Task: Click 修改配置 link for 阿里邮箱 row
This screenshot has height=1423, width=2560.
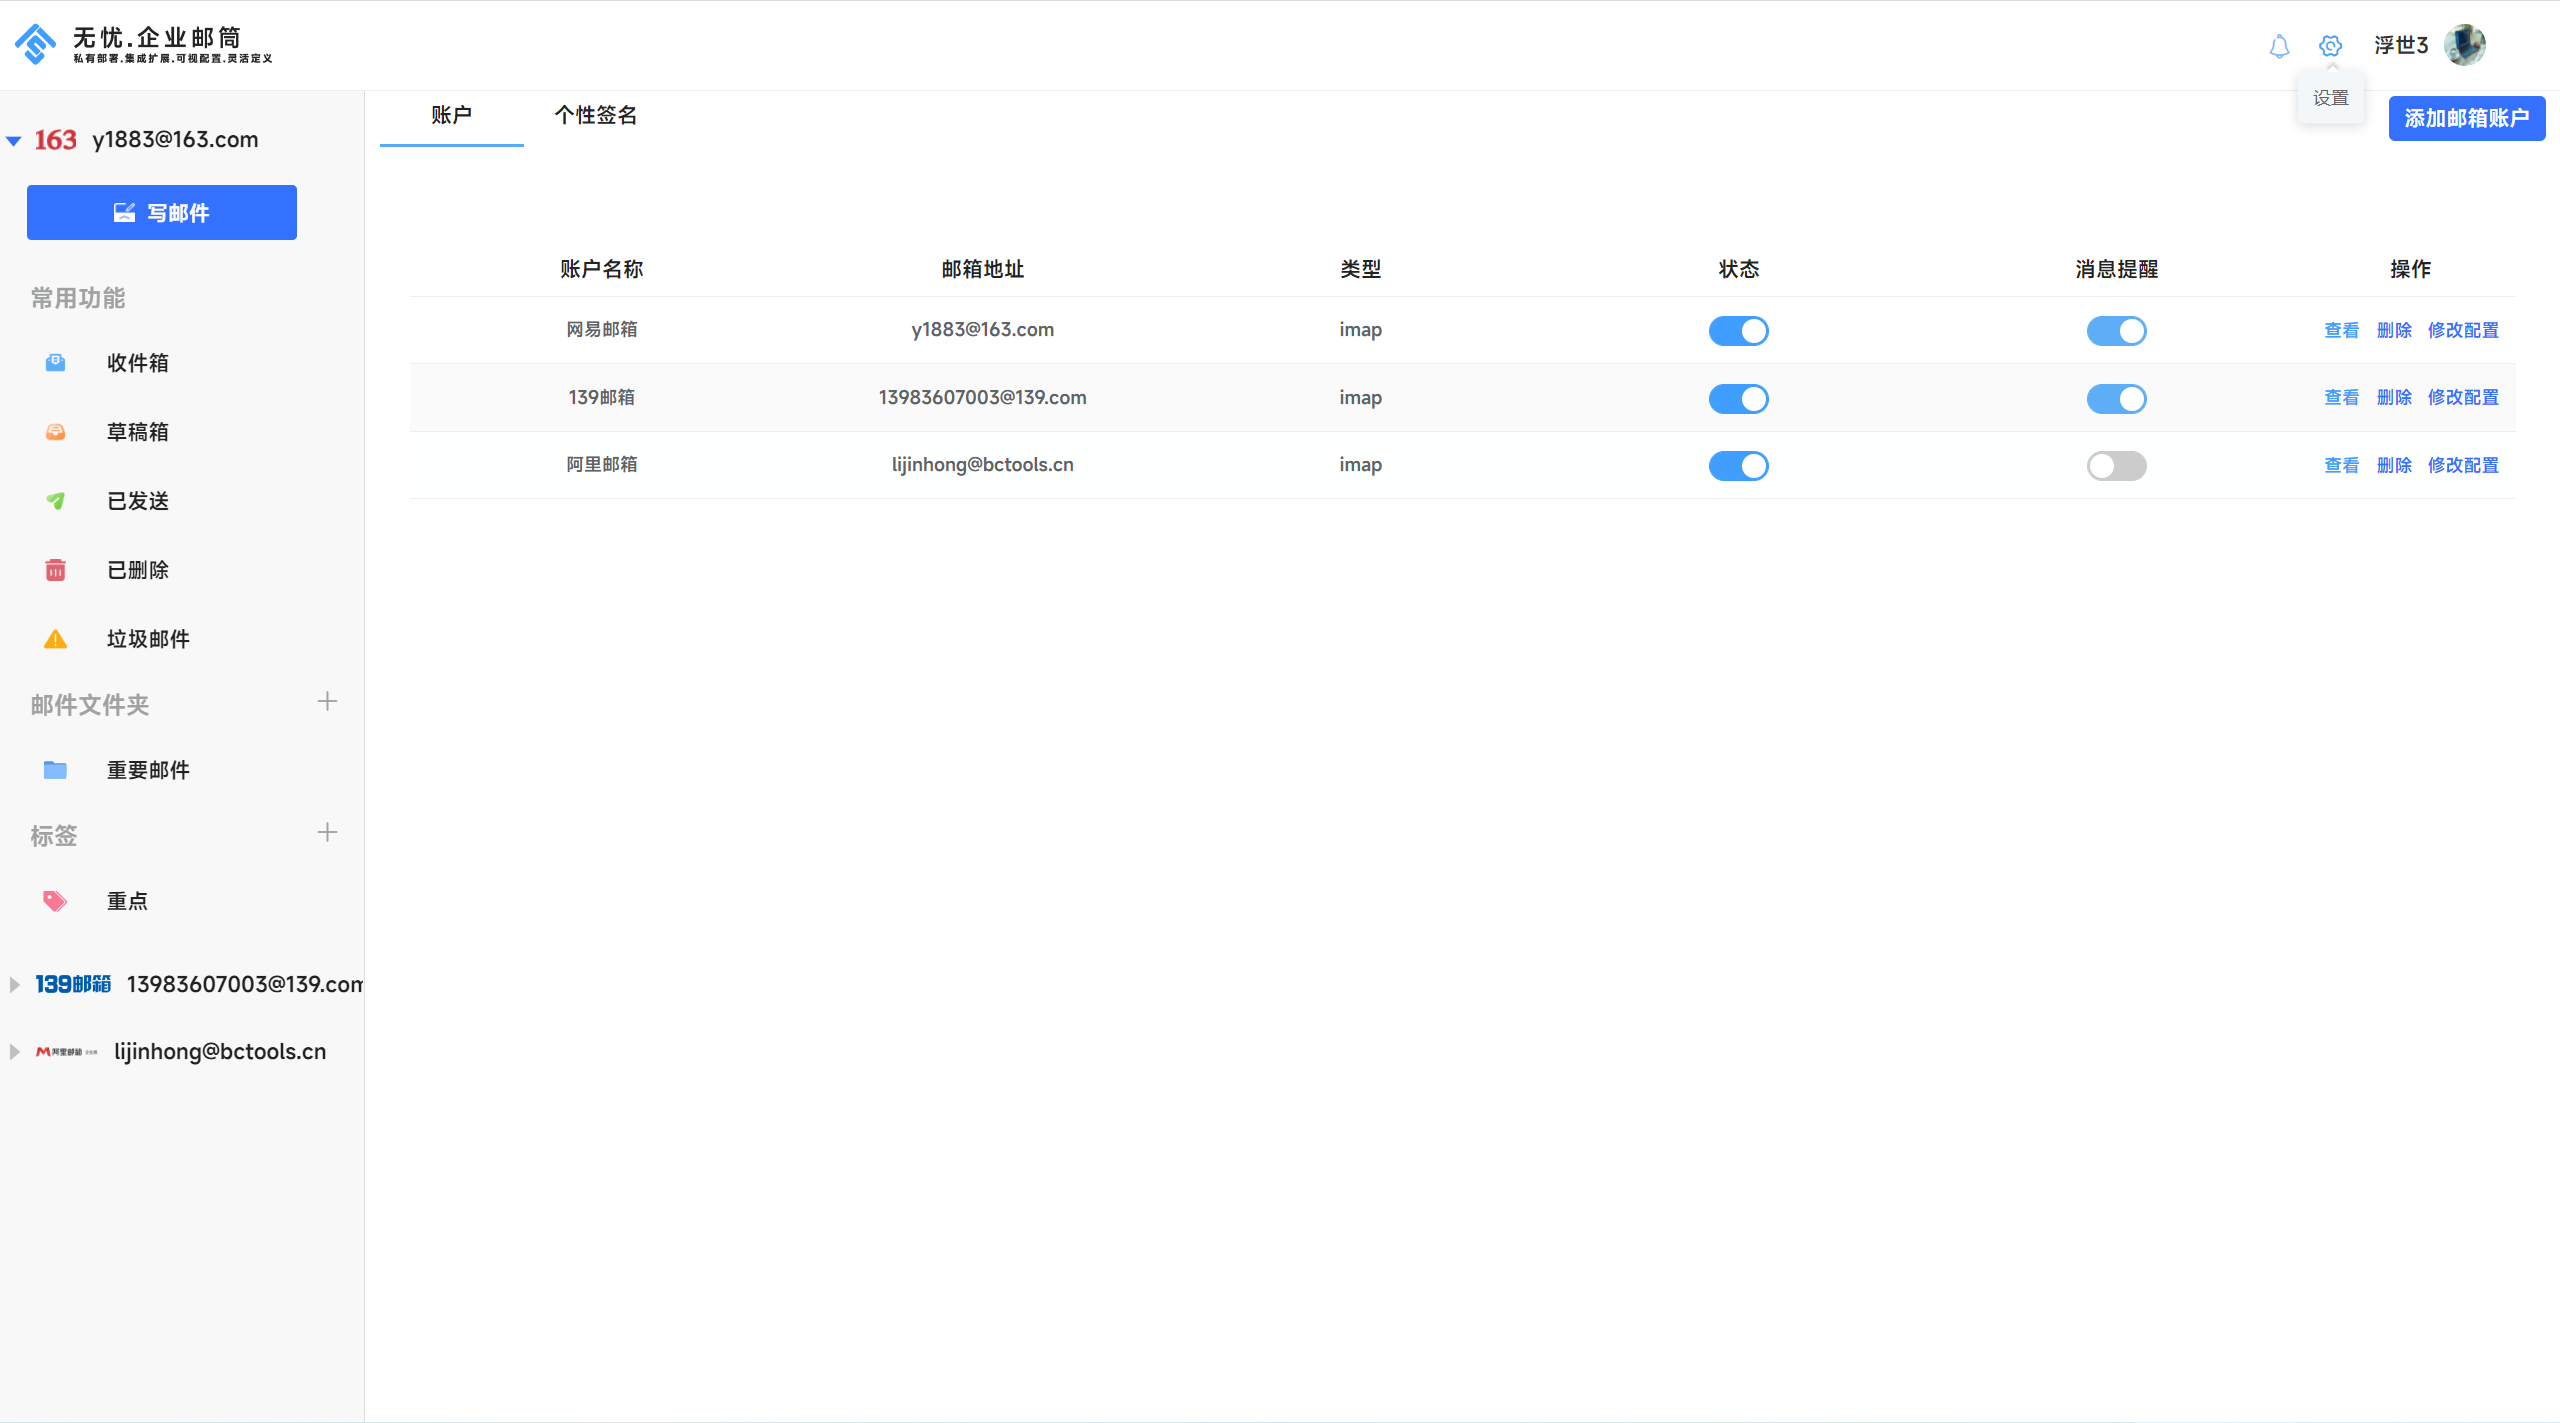Action: 2463,465
